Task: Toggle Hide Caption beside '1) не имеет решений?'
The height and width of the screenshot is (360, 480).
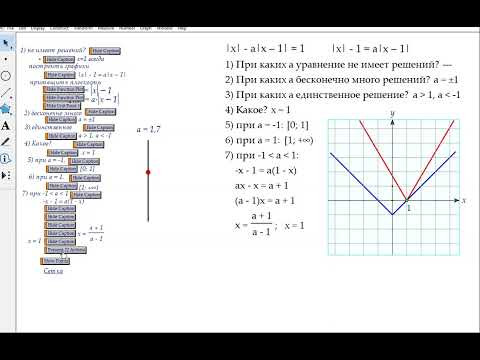Action: pyautogui.click(x=105, y=51)
